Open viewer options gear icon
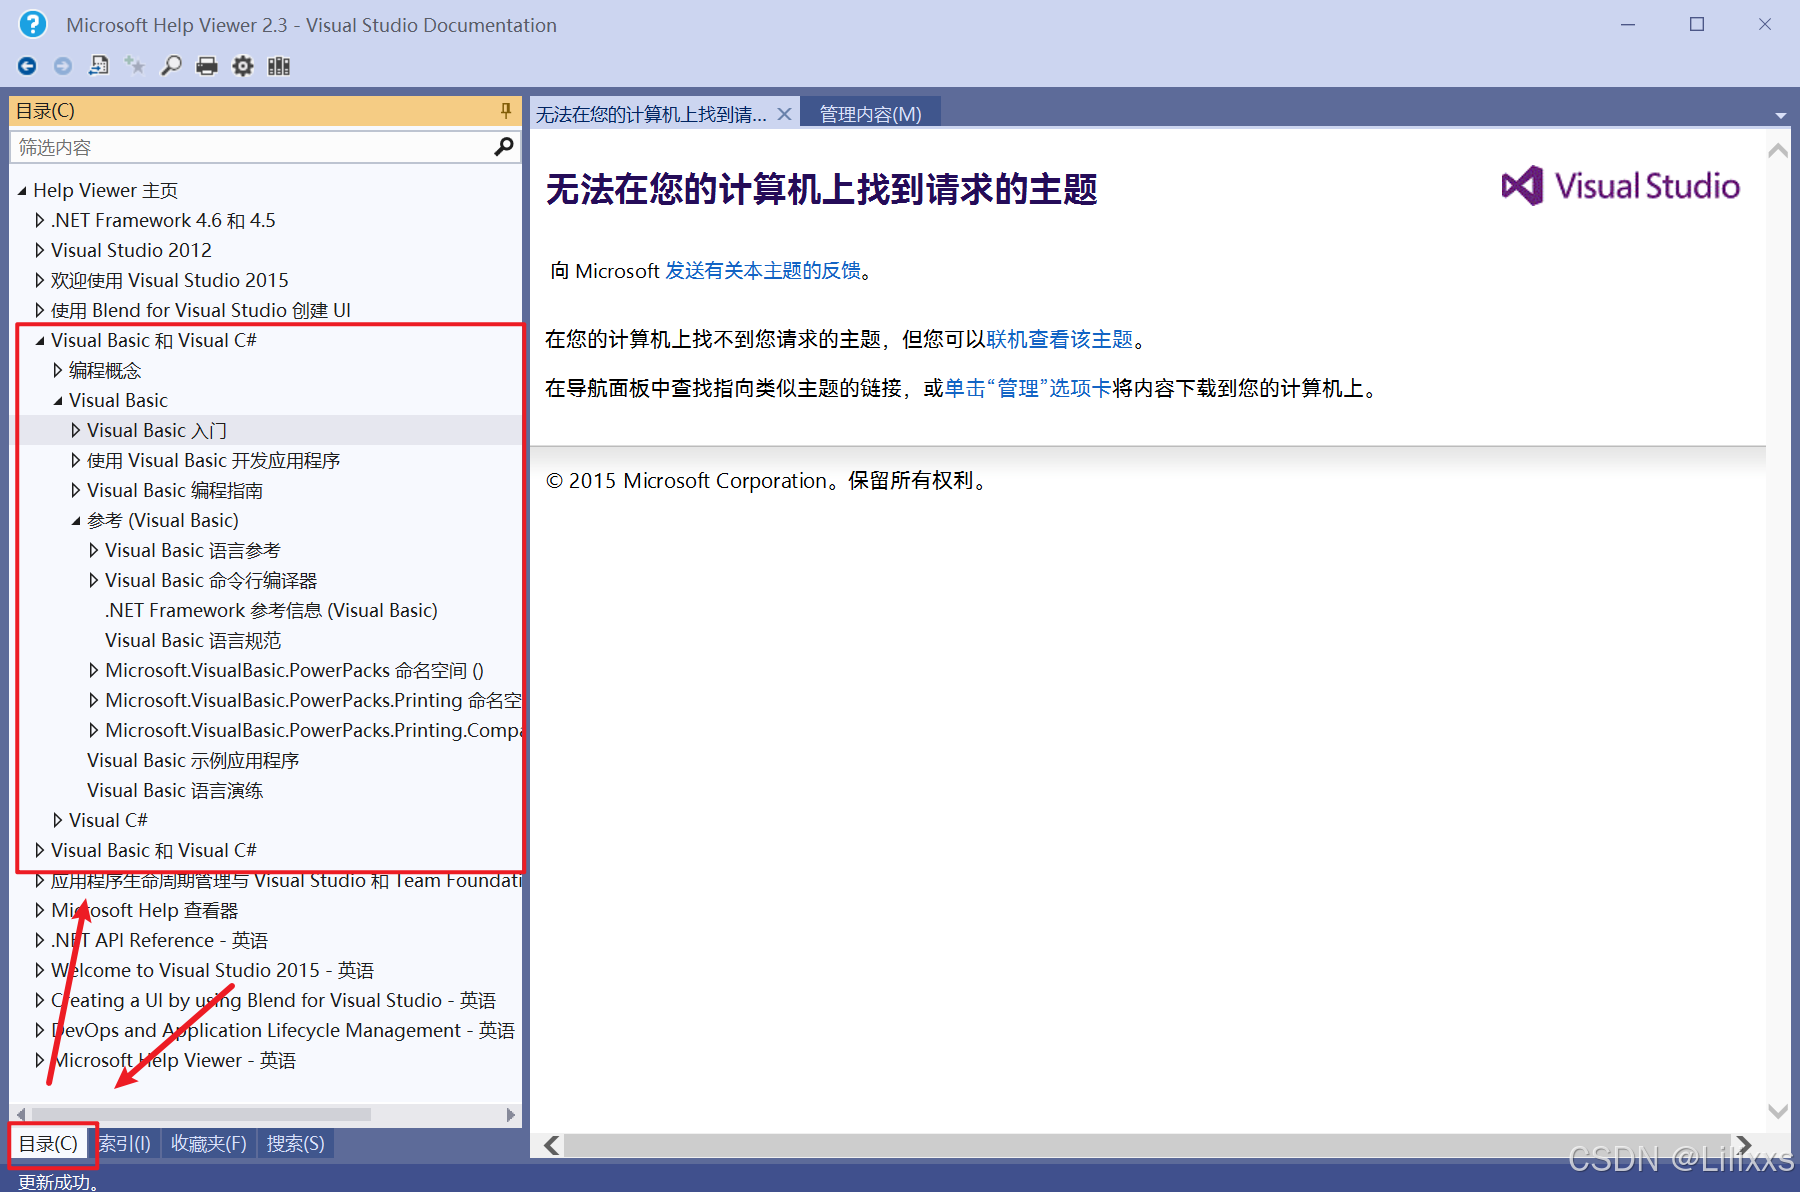1800x1192 pixels. 243,66
